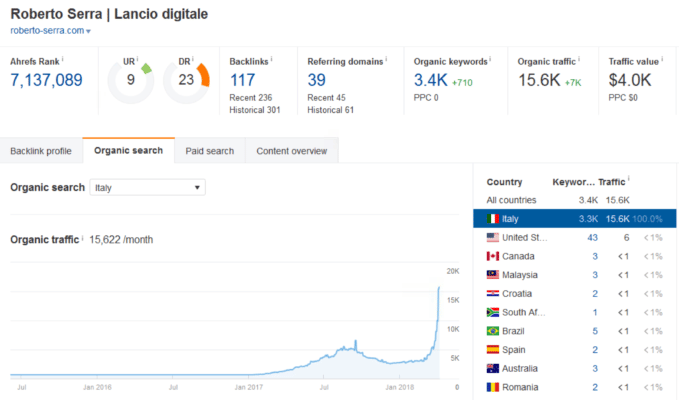The image size is (679, 400).
Task: Click the Brazil flag icon
Action: pos(493,331)
